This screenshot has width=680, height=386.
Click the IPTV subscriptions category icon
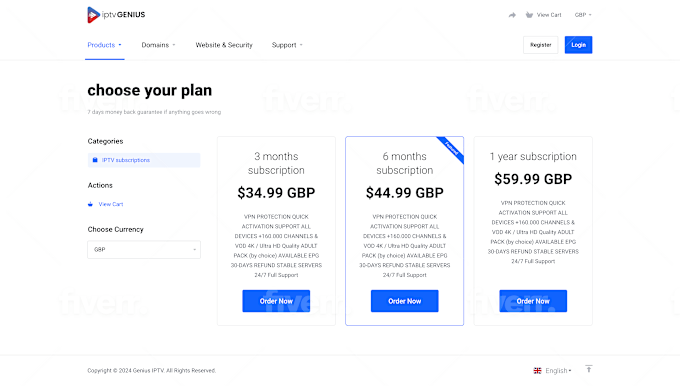click(95, 160)
